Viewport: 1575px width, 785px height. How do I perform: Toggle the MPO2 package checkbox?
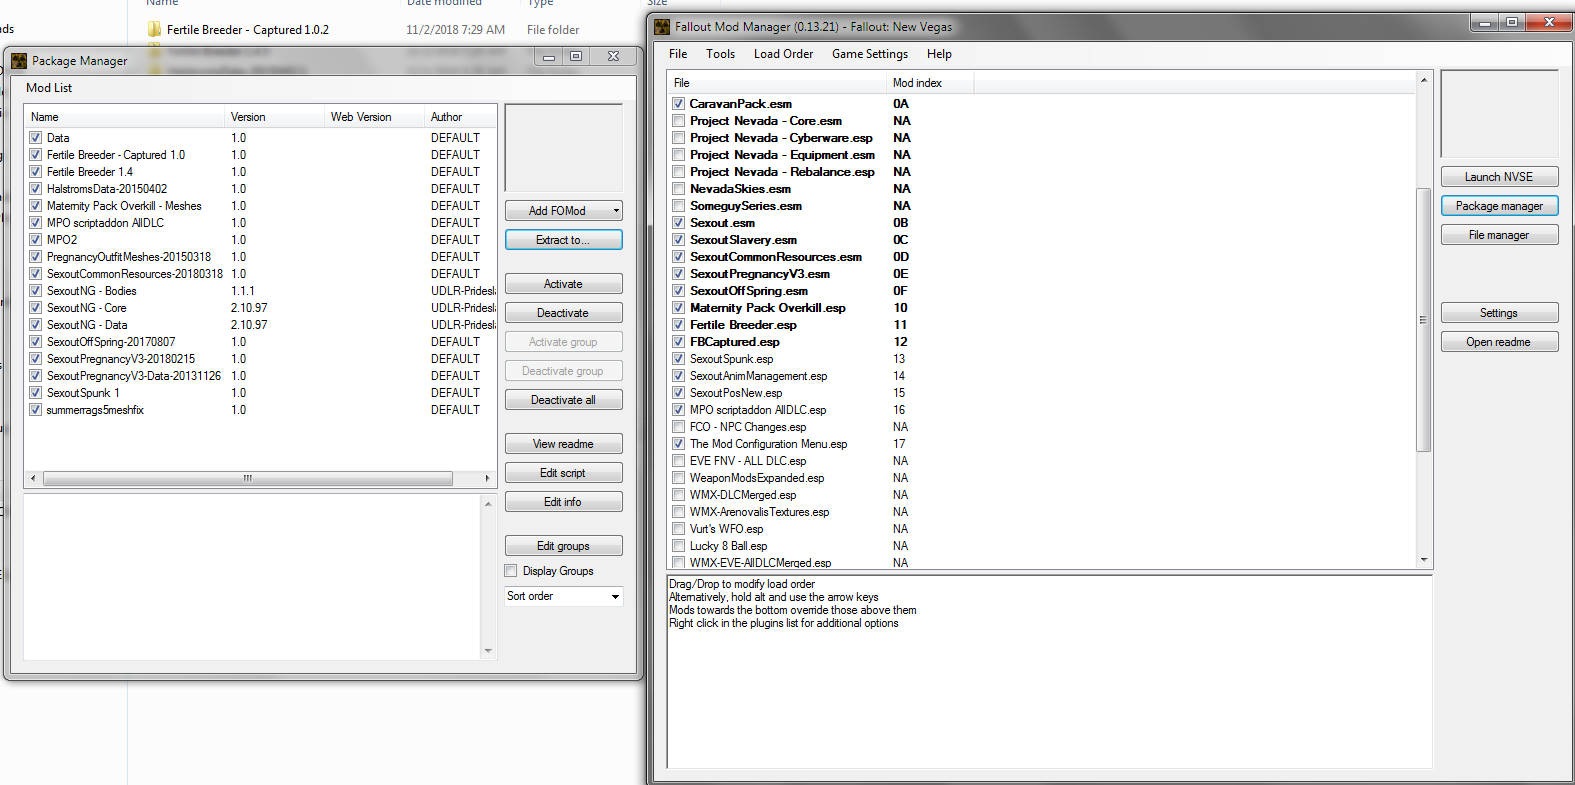[35, 240]
